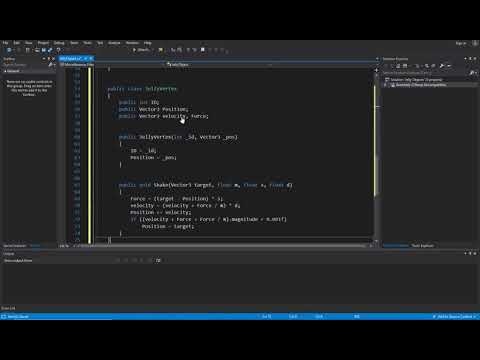
Task: Open the Analyze menu
Action: 114,43
